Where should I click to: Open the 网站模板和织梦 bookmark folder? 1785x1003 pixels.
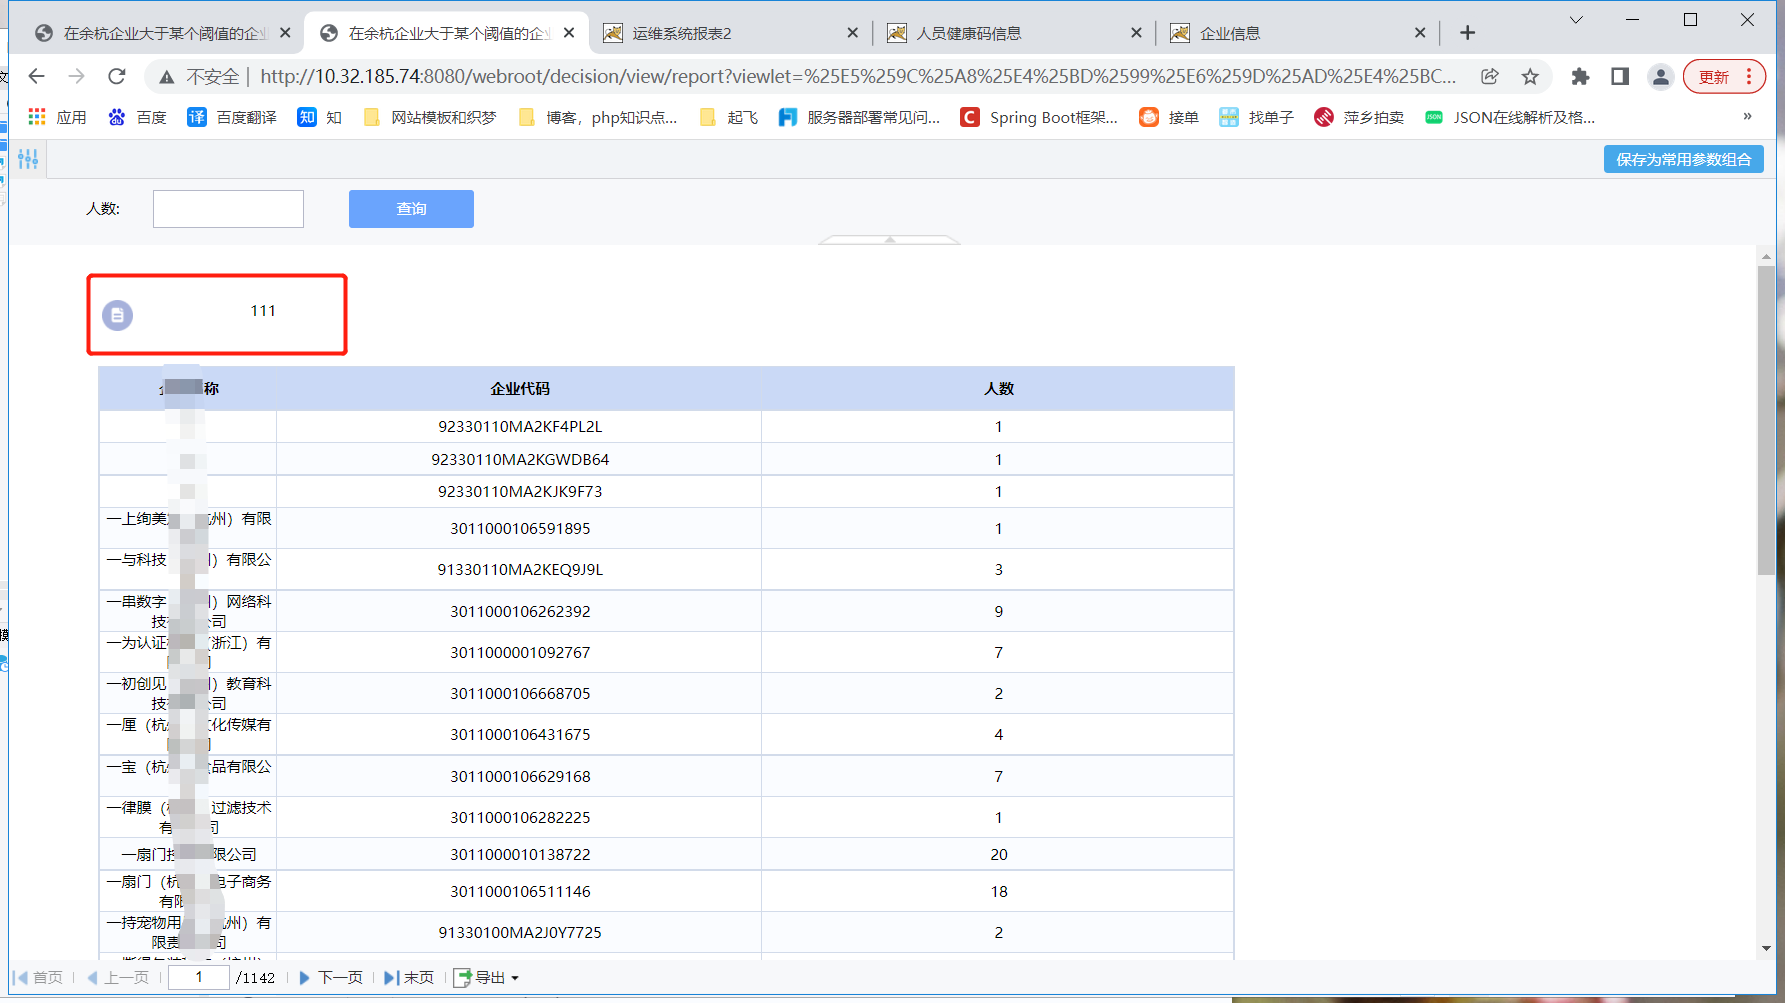430,117
